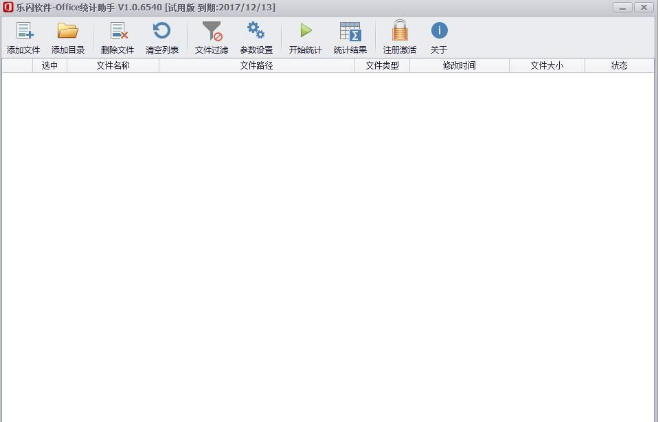Click the 清空列表 refresh-arrow icon
660x422 pixels.
pos(162,31)
